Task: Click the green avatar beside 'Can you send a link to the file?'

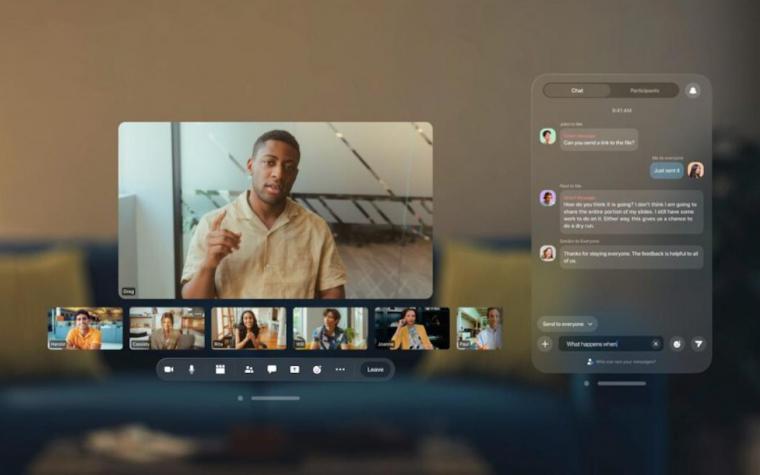Action: pos(548,136)
